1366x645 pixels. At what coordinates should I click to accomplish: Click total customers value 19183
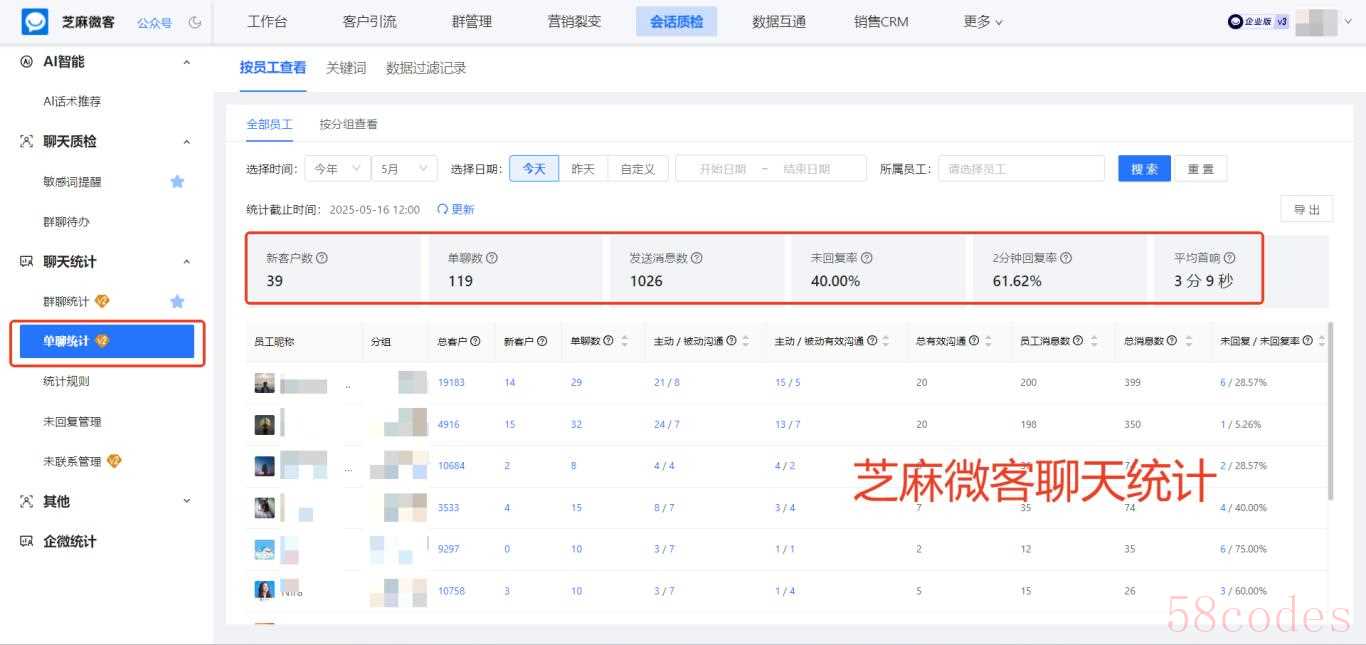click(451, 382)
